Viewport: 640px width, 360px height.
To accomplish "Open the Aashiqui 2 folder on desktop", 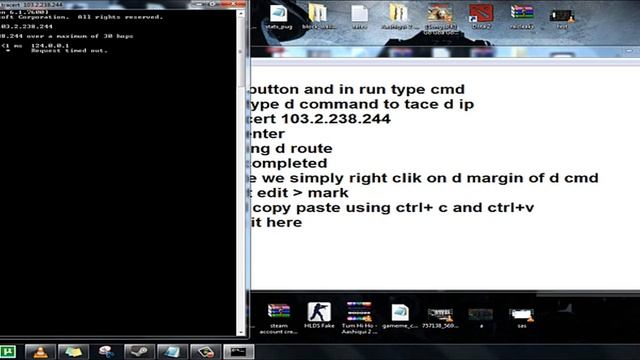I will point(400,17).
